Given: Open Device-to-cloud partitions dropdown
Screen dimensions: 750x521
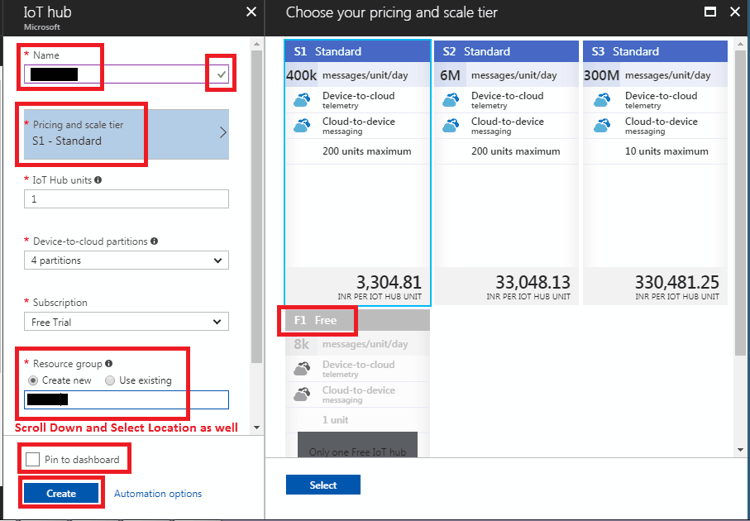Looking at the screenshot, I should 126,261.
